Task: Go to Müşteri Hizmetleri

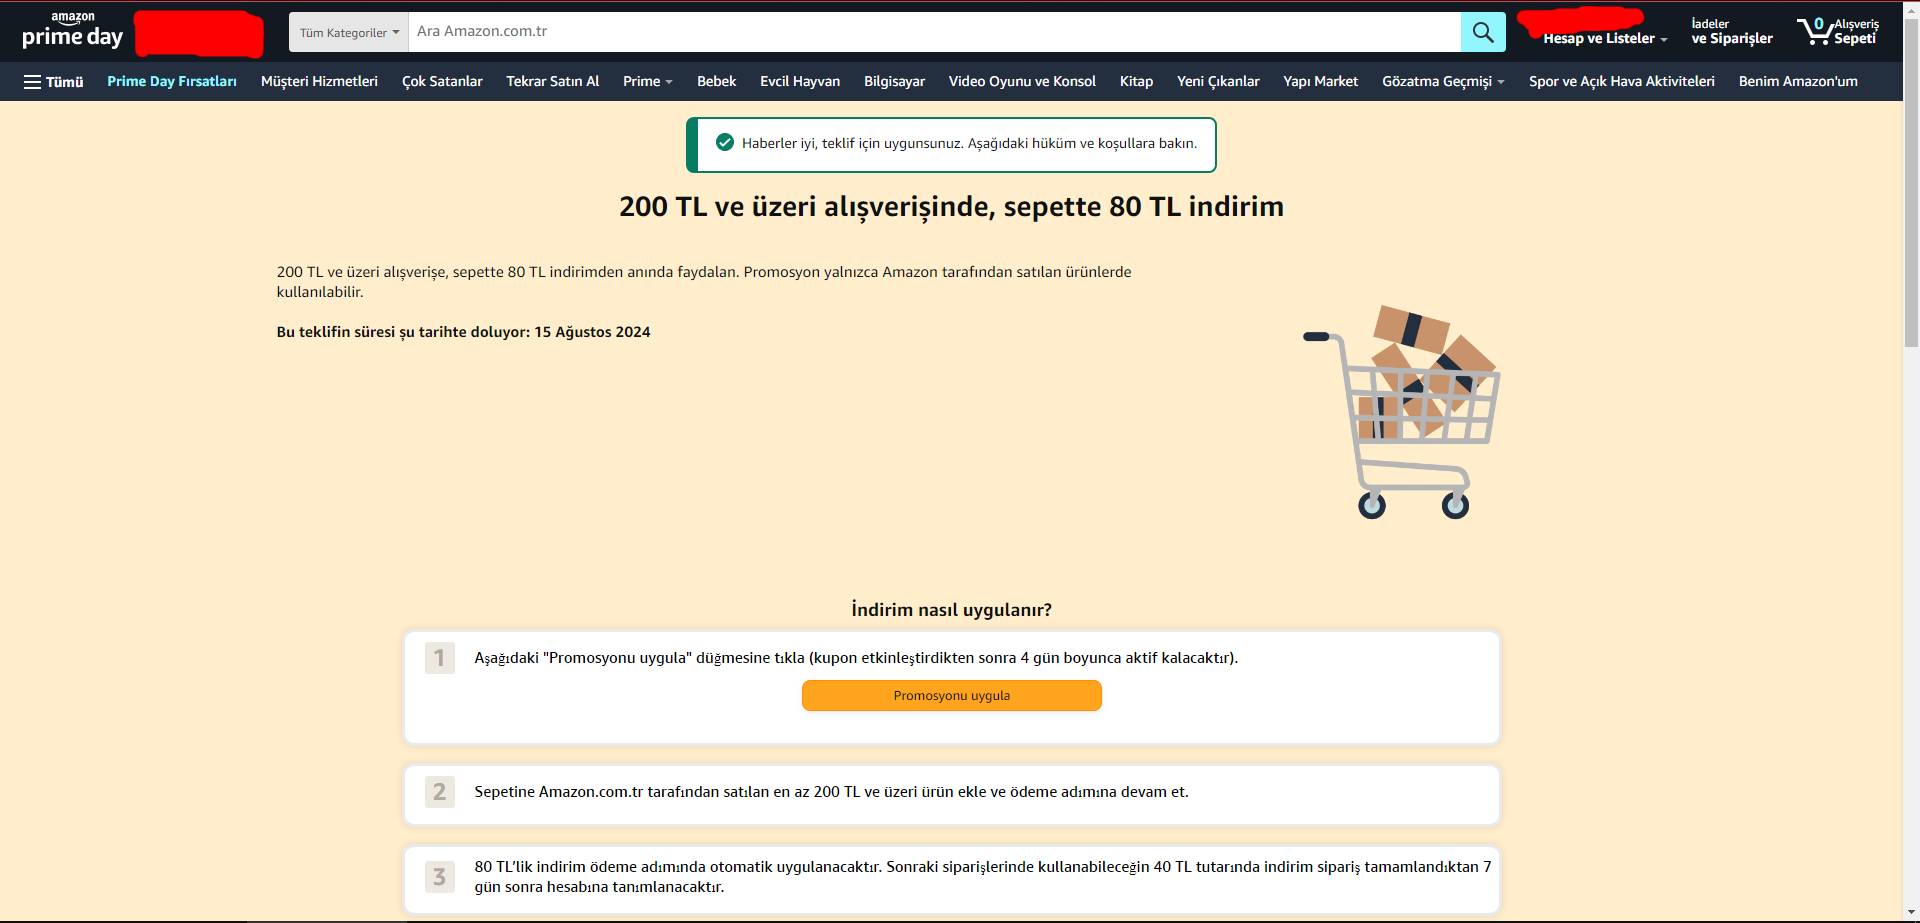Action: click(x=319, y=82)
